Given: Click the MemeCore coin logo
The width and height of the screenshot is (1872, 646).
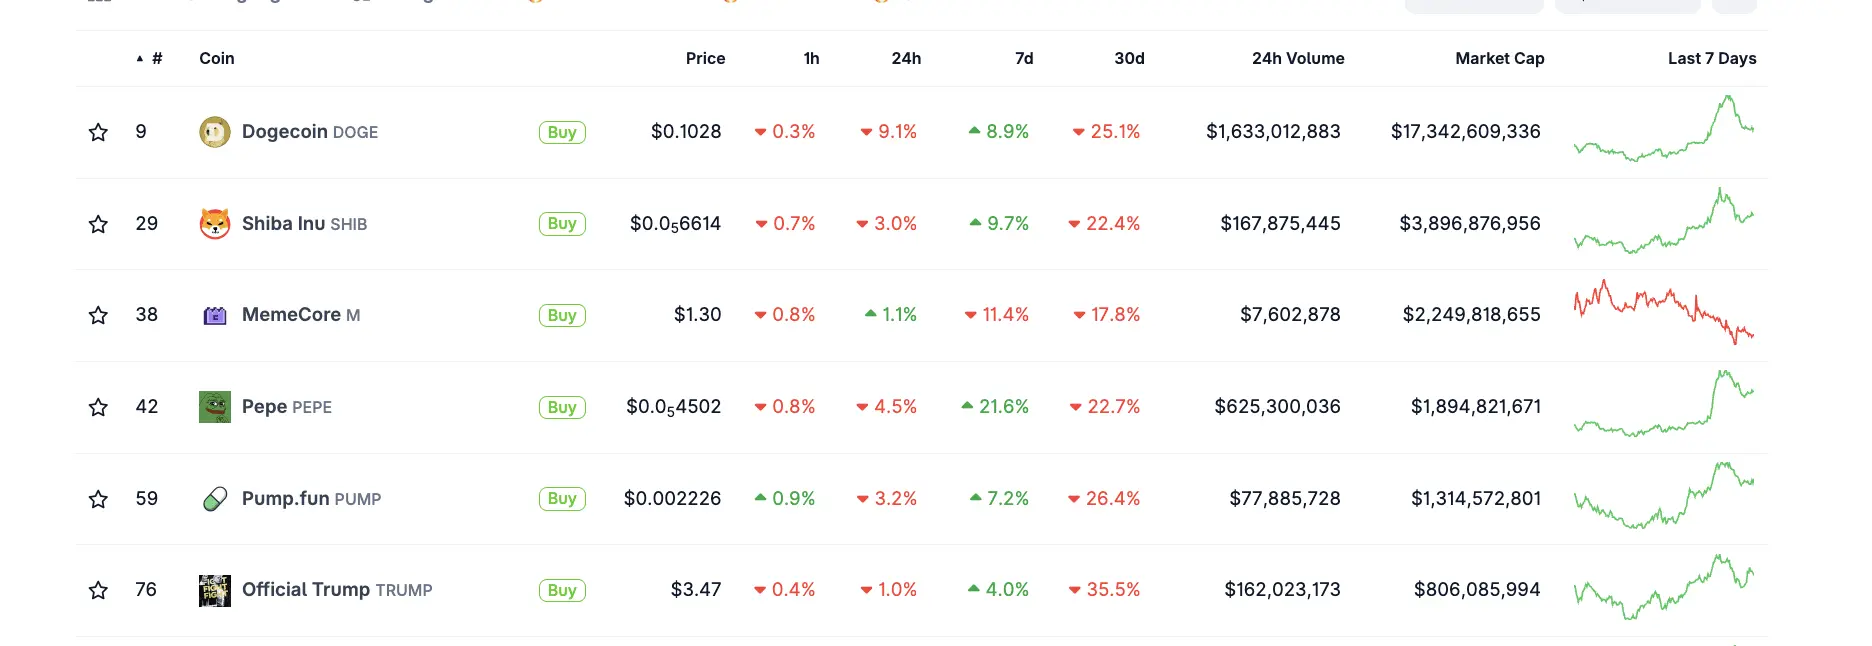Looking at the screenshot, I should pyautogui.click(x=214, y=316).
